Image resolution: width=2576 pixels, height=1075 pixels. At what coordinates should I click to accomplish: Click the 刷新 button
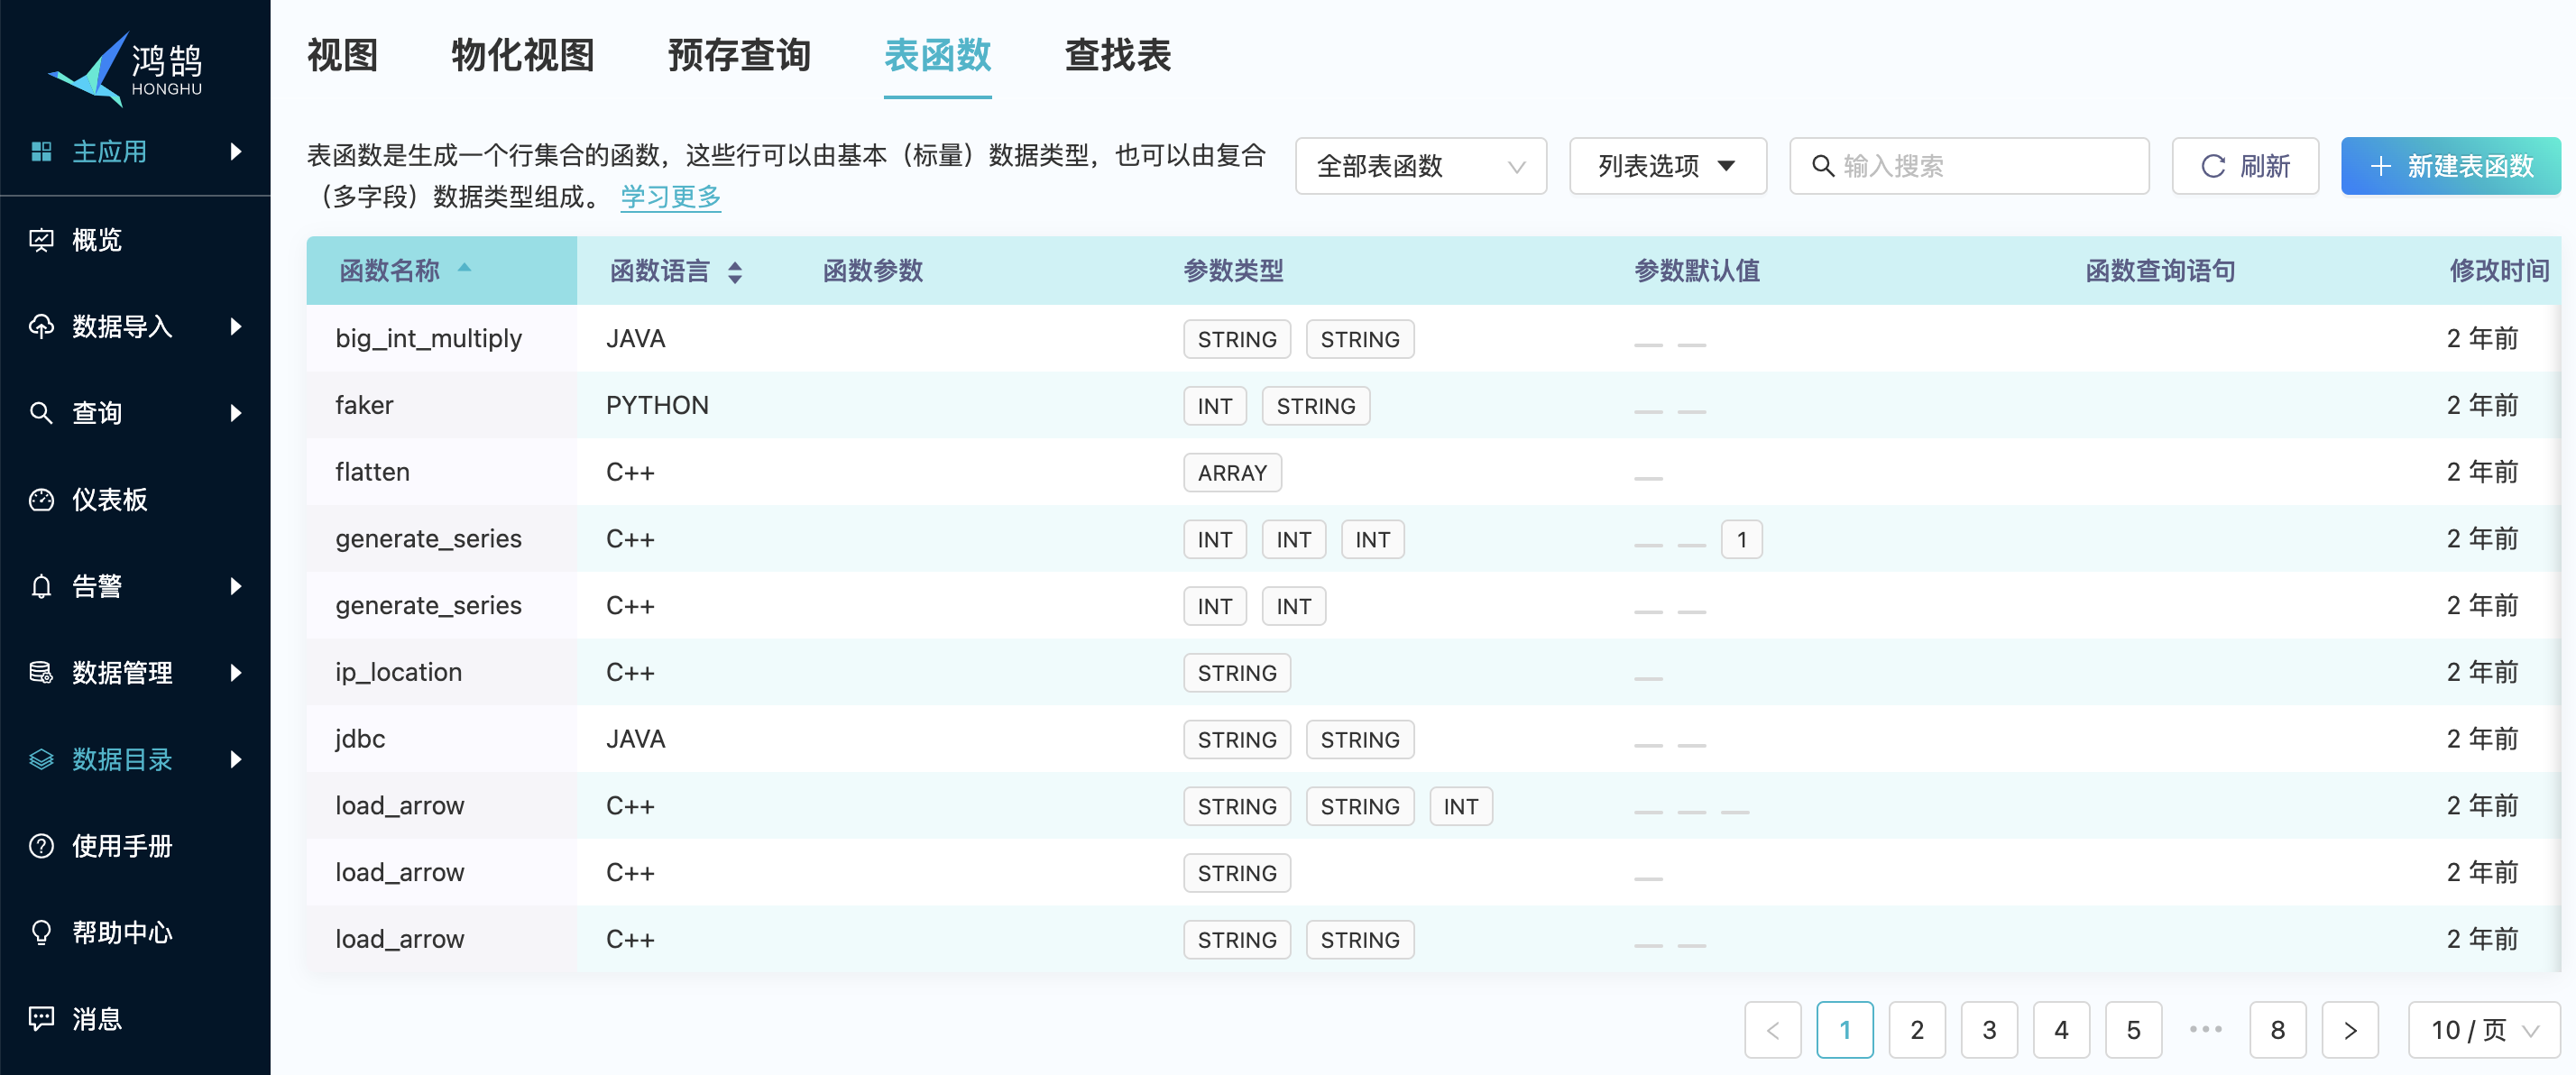[2245, 165]
